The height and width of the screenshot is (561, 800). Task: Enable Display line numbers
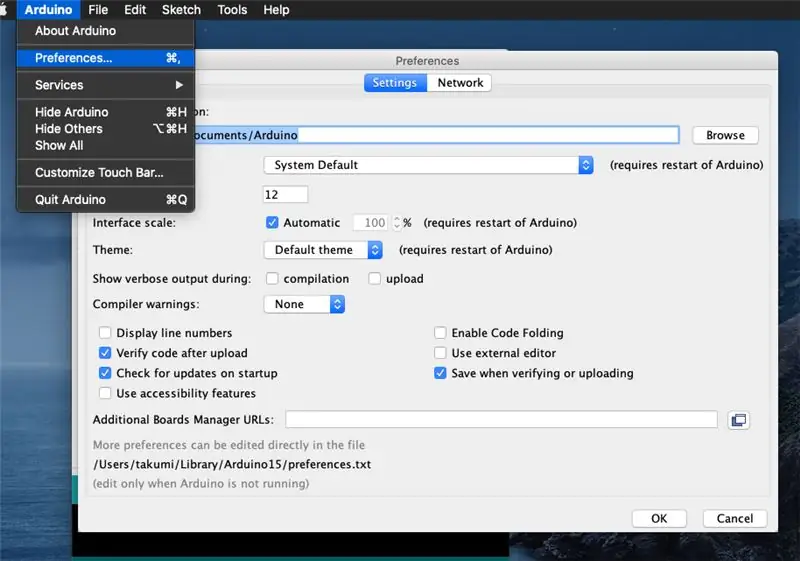click(x=105, y=333)
